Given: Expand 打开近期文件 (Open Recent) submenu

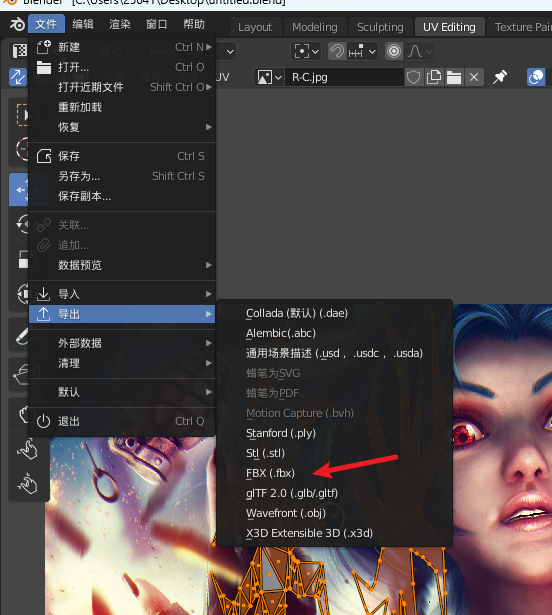Looking at the screenshot, I should click(x=122, y=87).
